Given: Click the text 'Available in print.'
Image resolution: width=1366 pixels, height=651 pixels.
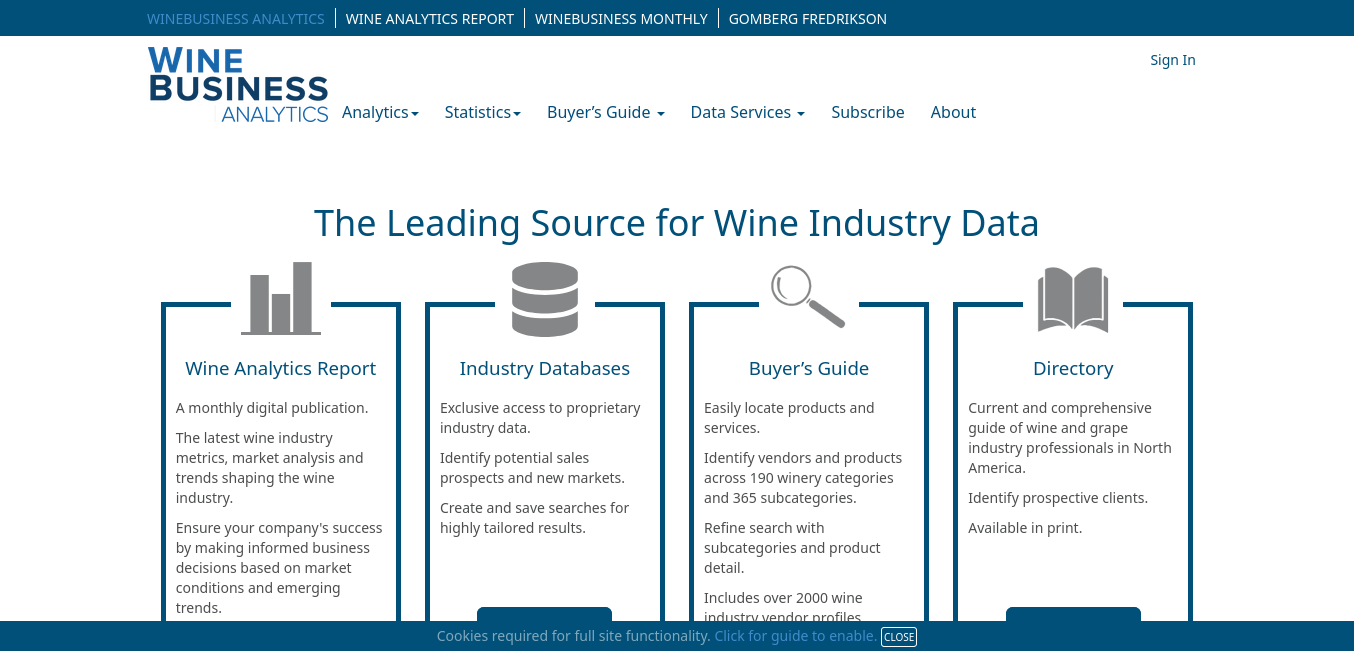Looking at the screenshot, I should [1025, 528].
